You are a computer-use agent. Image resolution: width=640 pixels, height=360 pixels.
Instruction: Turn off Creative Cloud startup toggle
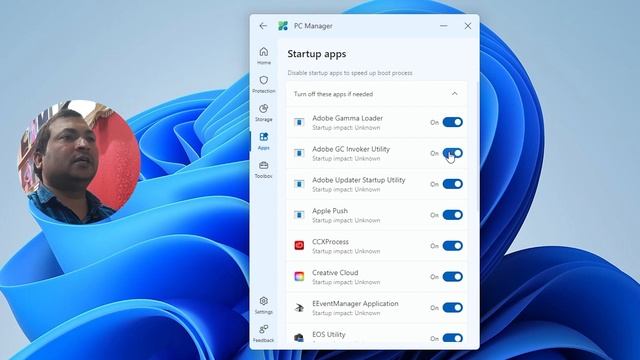(453, 277)
